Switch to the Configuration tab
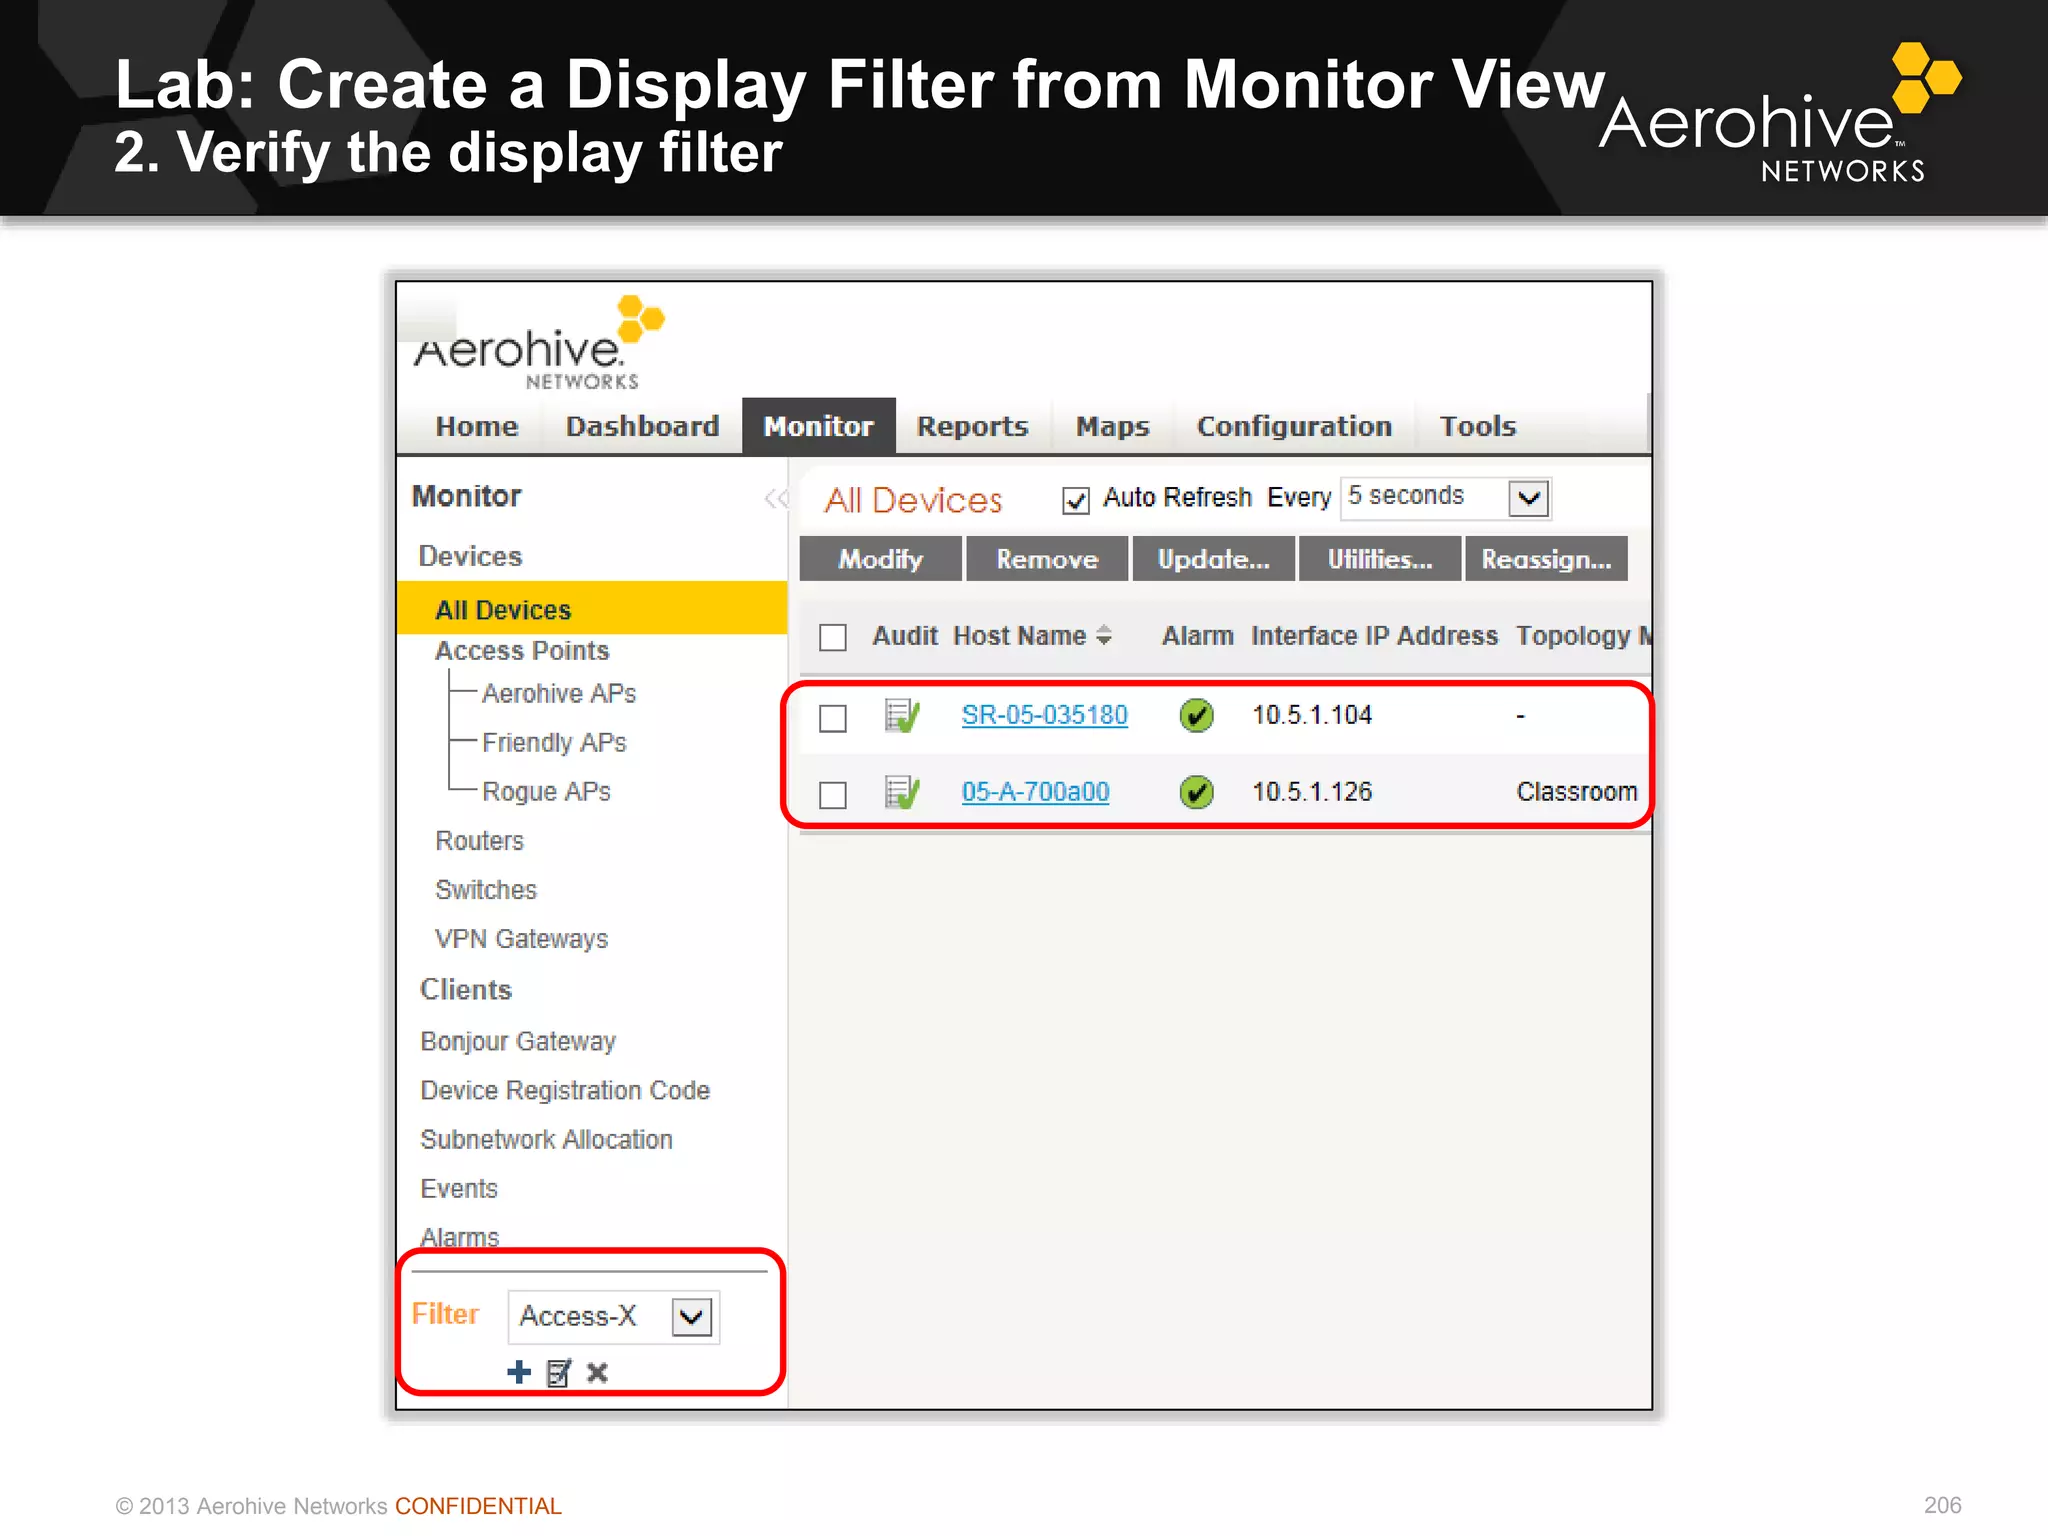Screen dimensions: 2048x1536 pyautogui.click(x=1295, y=427)
